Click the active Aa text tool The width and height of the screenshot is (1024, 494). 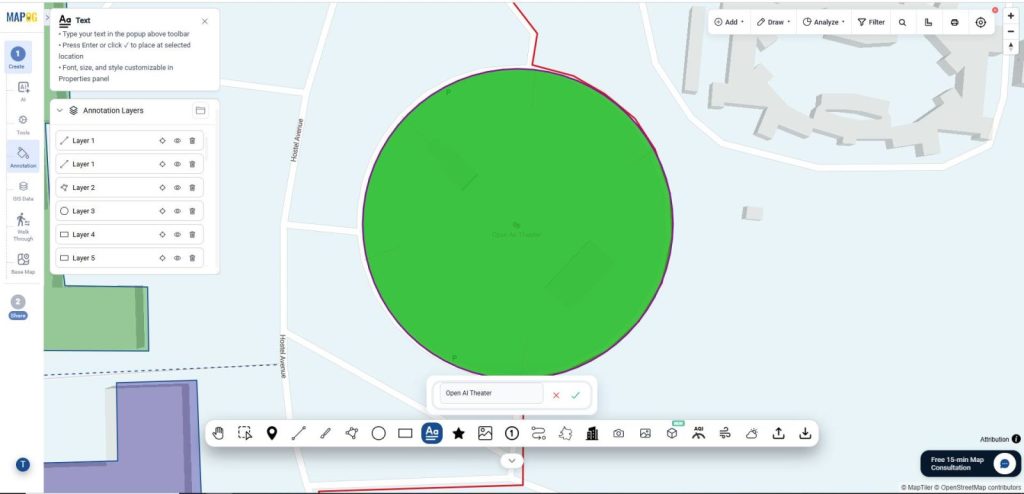(432, 433)
